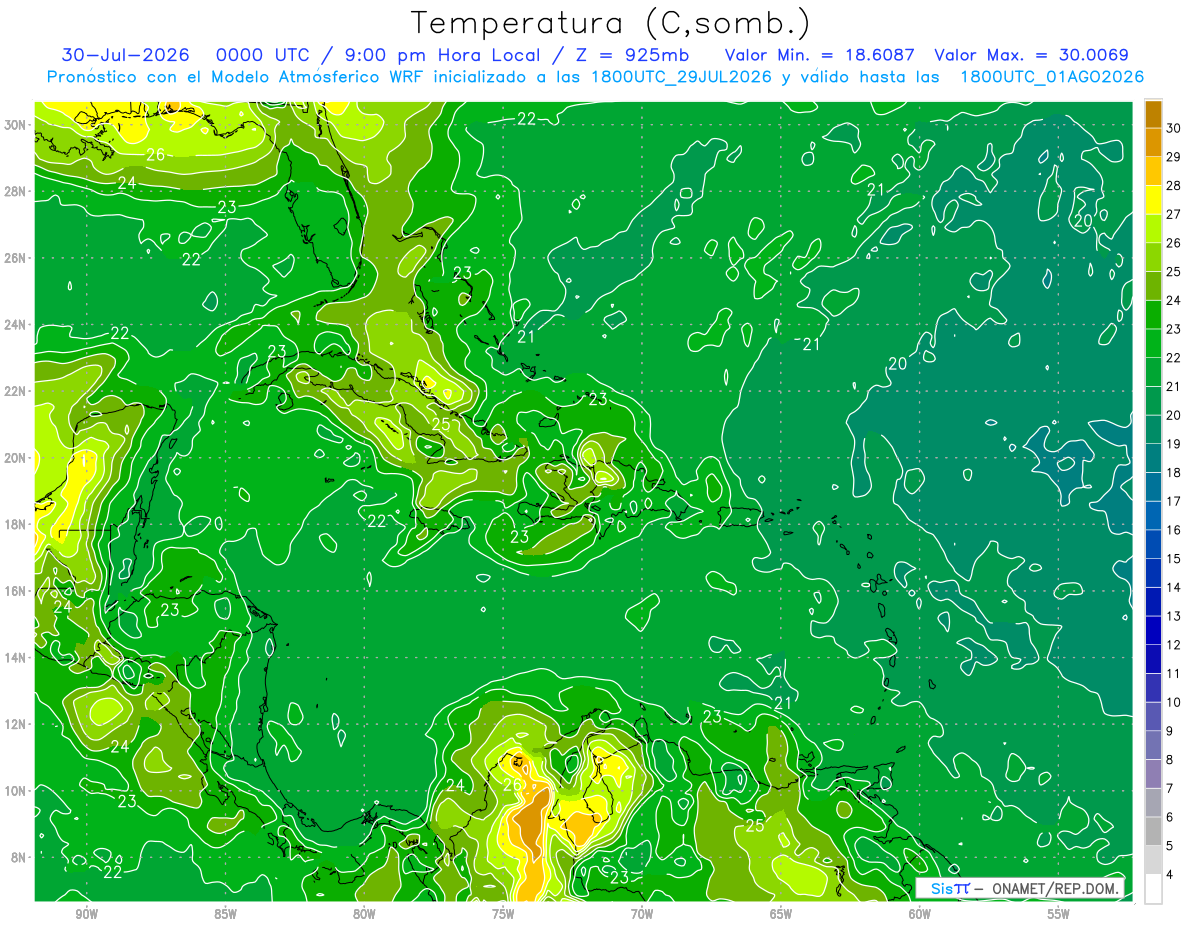
Task: Click the legend value '19' on the color scale
Action: [x=1174, y=444]
